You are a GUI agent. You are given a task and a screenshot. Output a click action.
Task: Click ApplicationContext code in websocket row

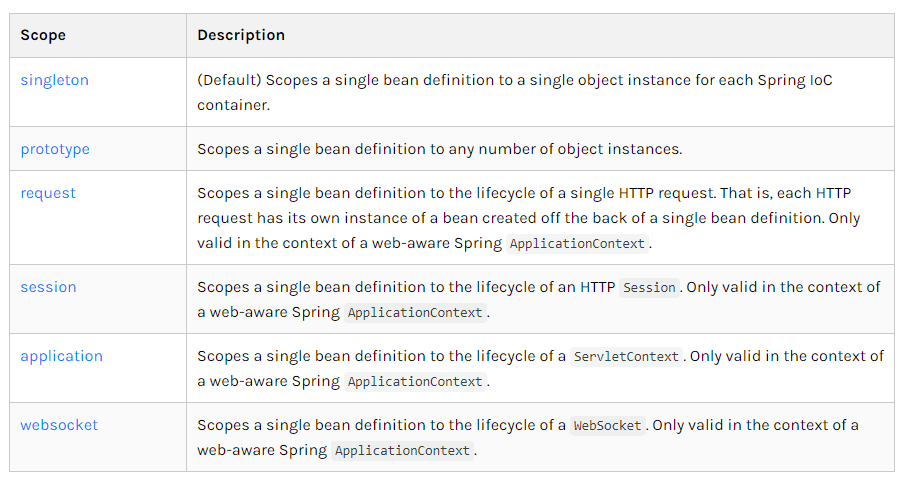[403, 451]
